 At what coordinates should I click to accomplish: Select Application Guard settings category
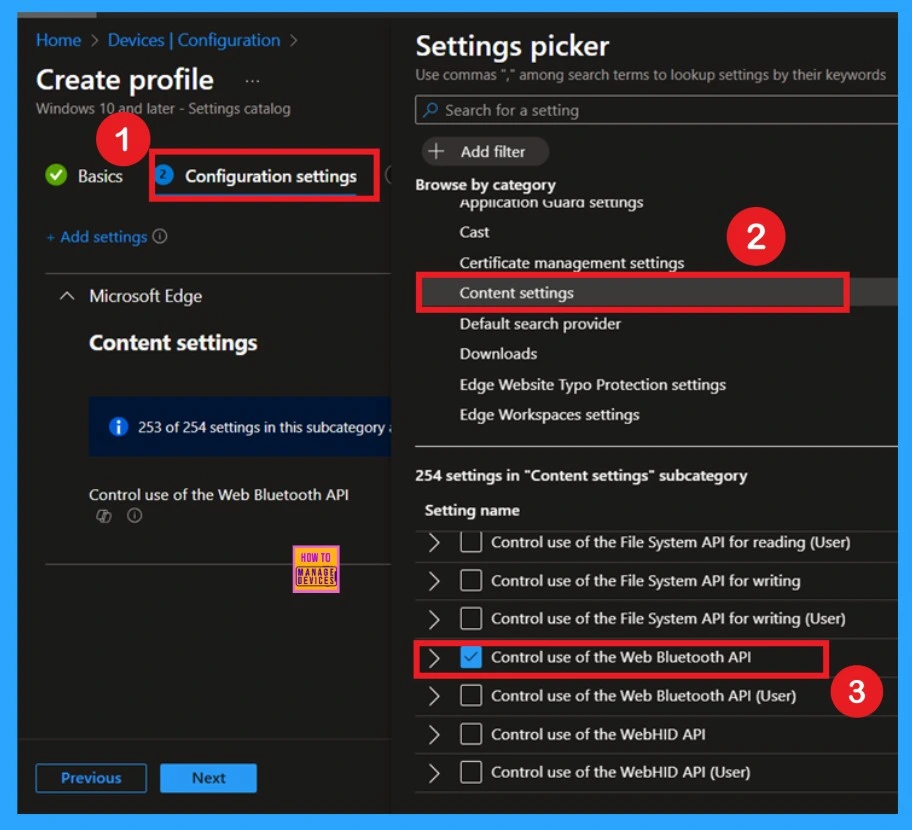[551, 203]
